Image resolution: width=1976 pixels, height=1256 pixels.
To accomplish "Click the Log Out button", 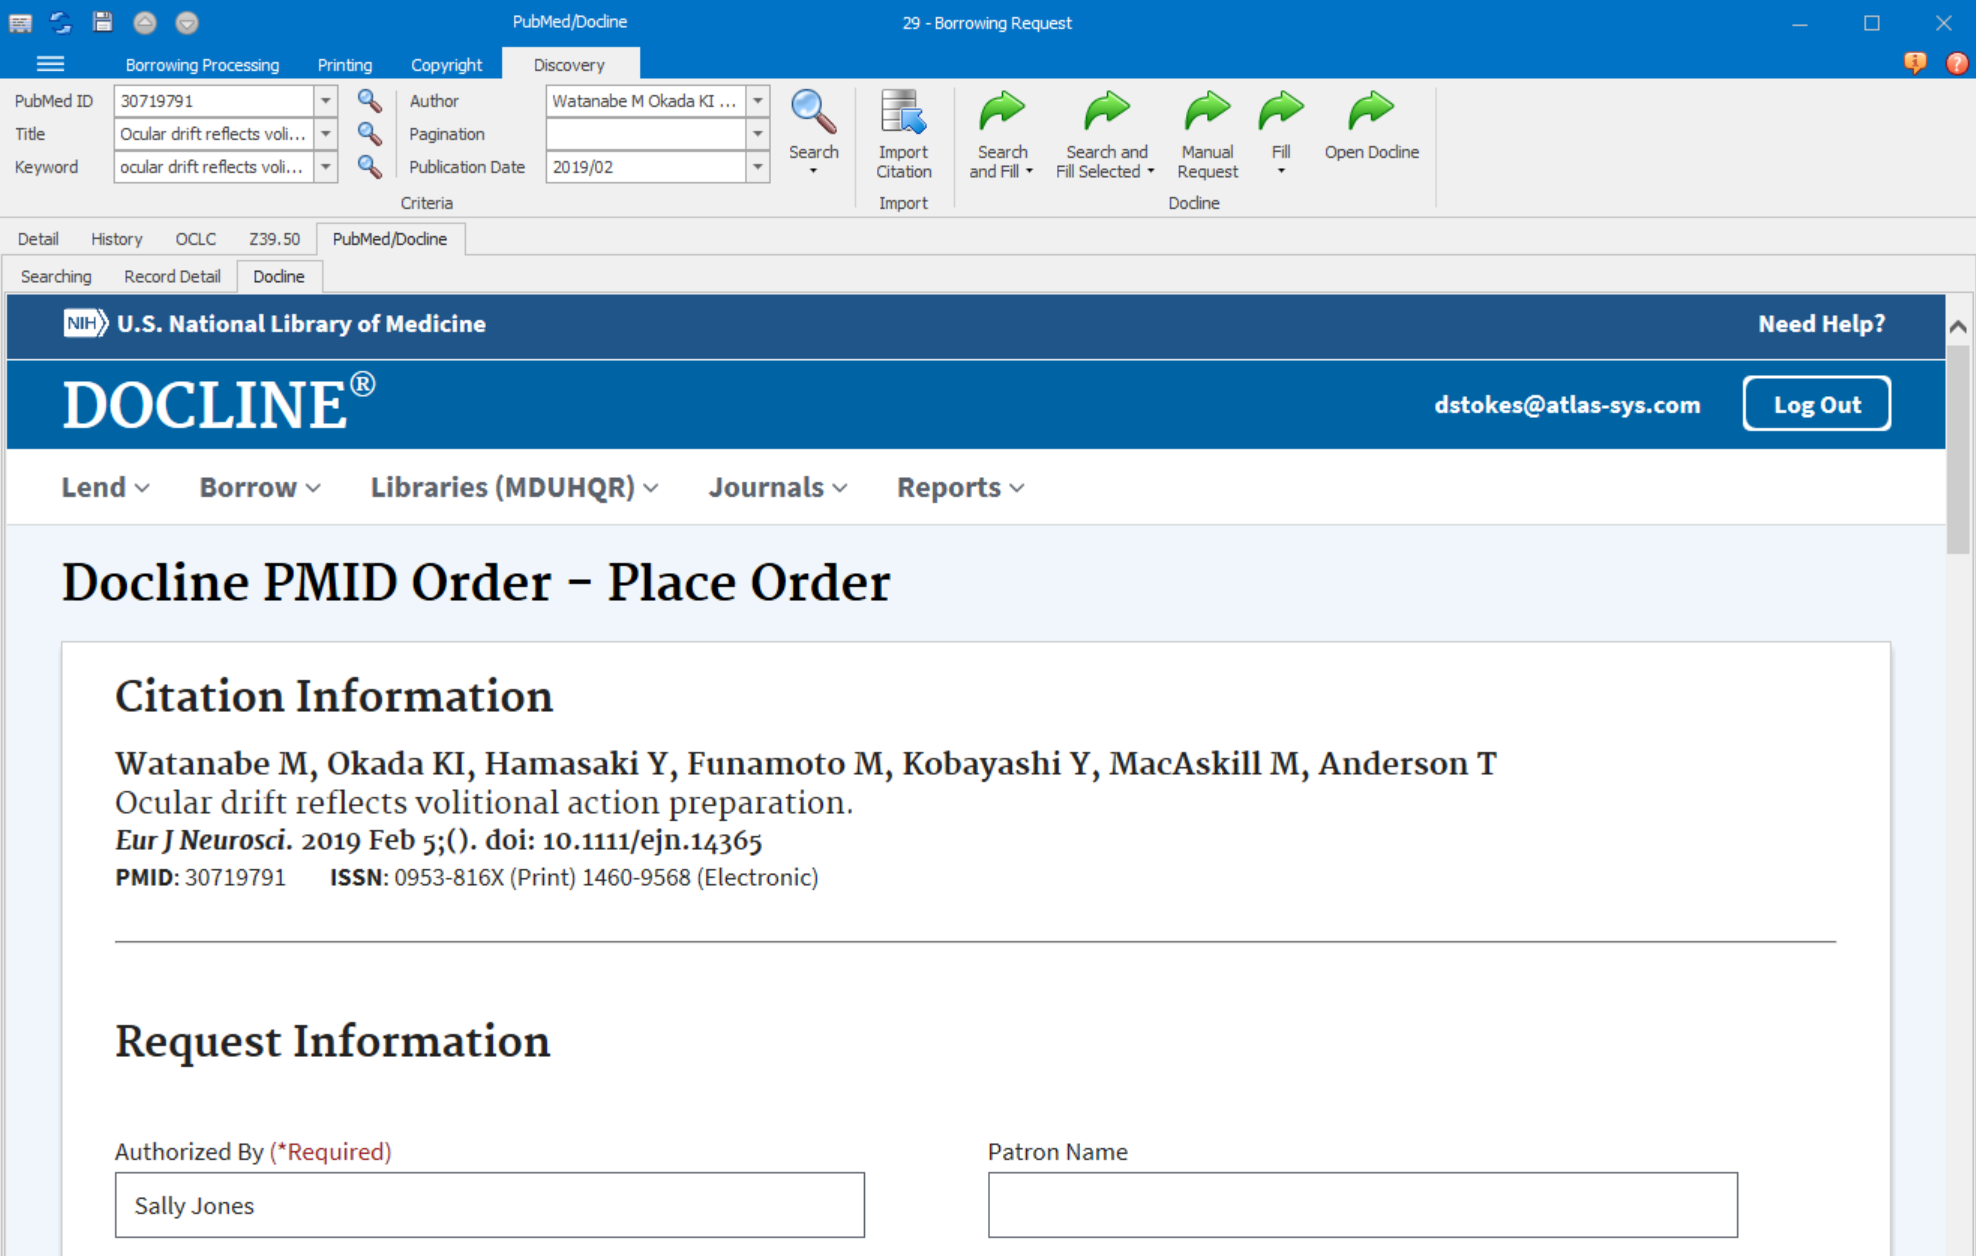I will click(x=1816, y=404).
